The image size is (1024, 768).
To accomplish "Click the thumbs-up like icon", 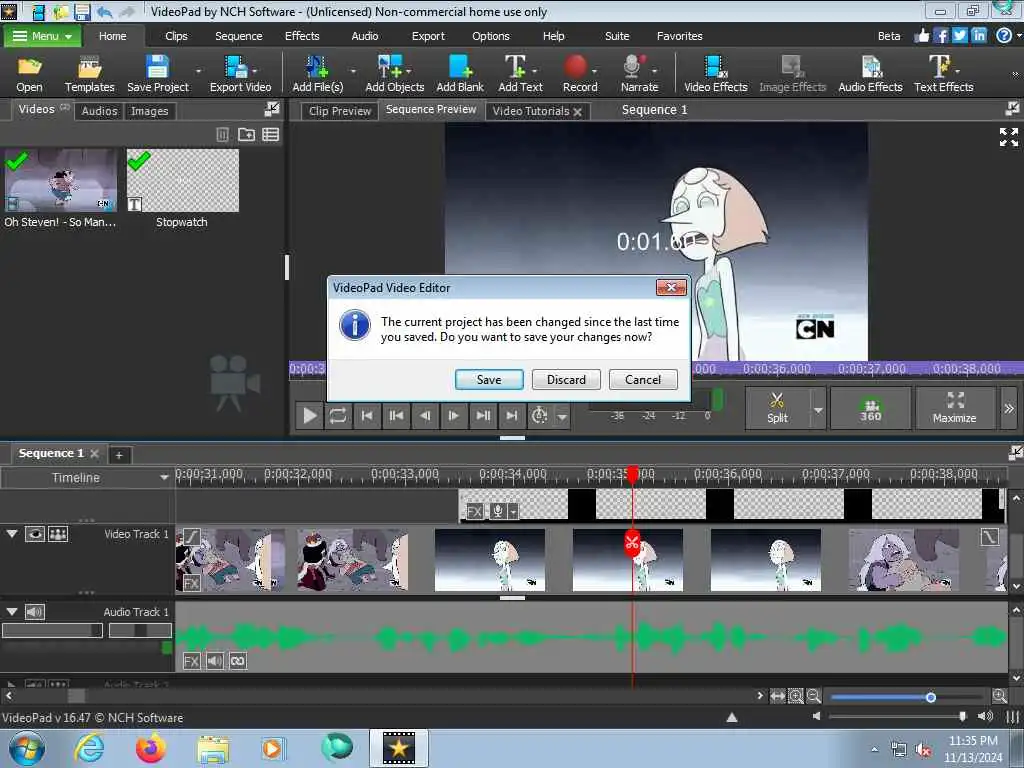I will [x=921, y=36].
